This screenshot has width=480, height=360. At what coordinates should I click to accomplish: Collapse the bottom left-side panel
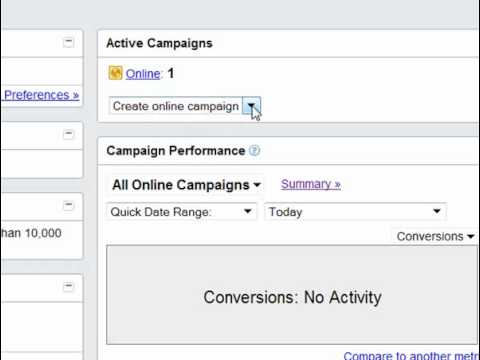click(x=68, y=286)
